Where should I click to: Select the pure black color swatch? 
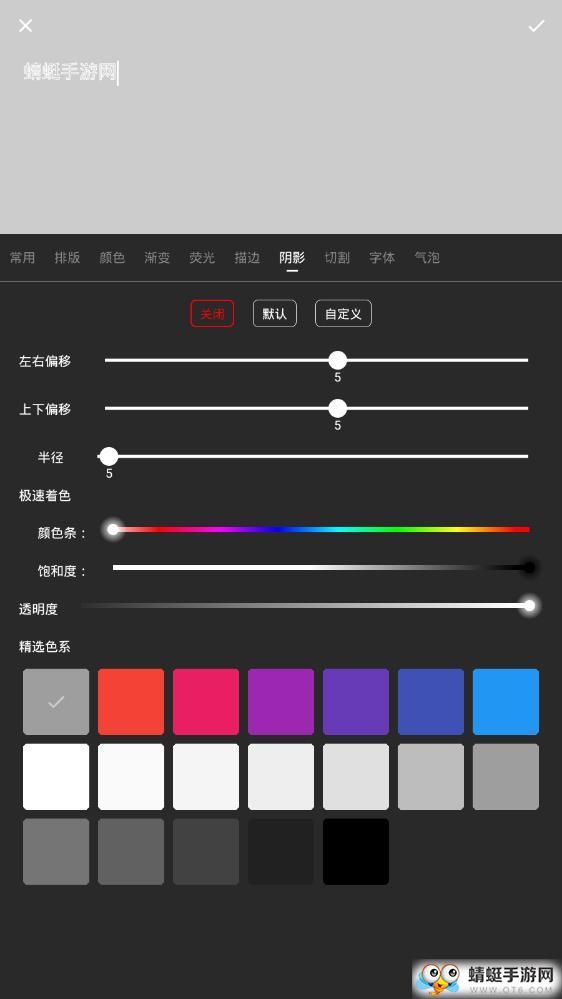point(356,852)
